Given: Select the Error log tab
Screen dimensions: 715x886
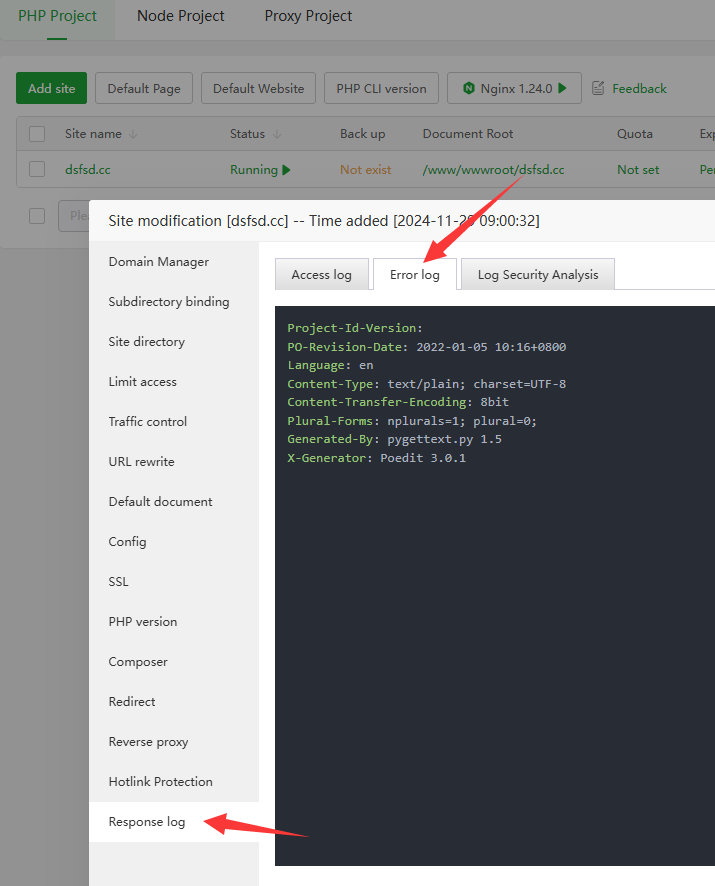Looking at the screenshot, I should point(414,275).
